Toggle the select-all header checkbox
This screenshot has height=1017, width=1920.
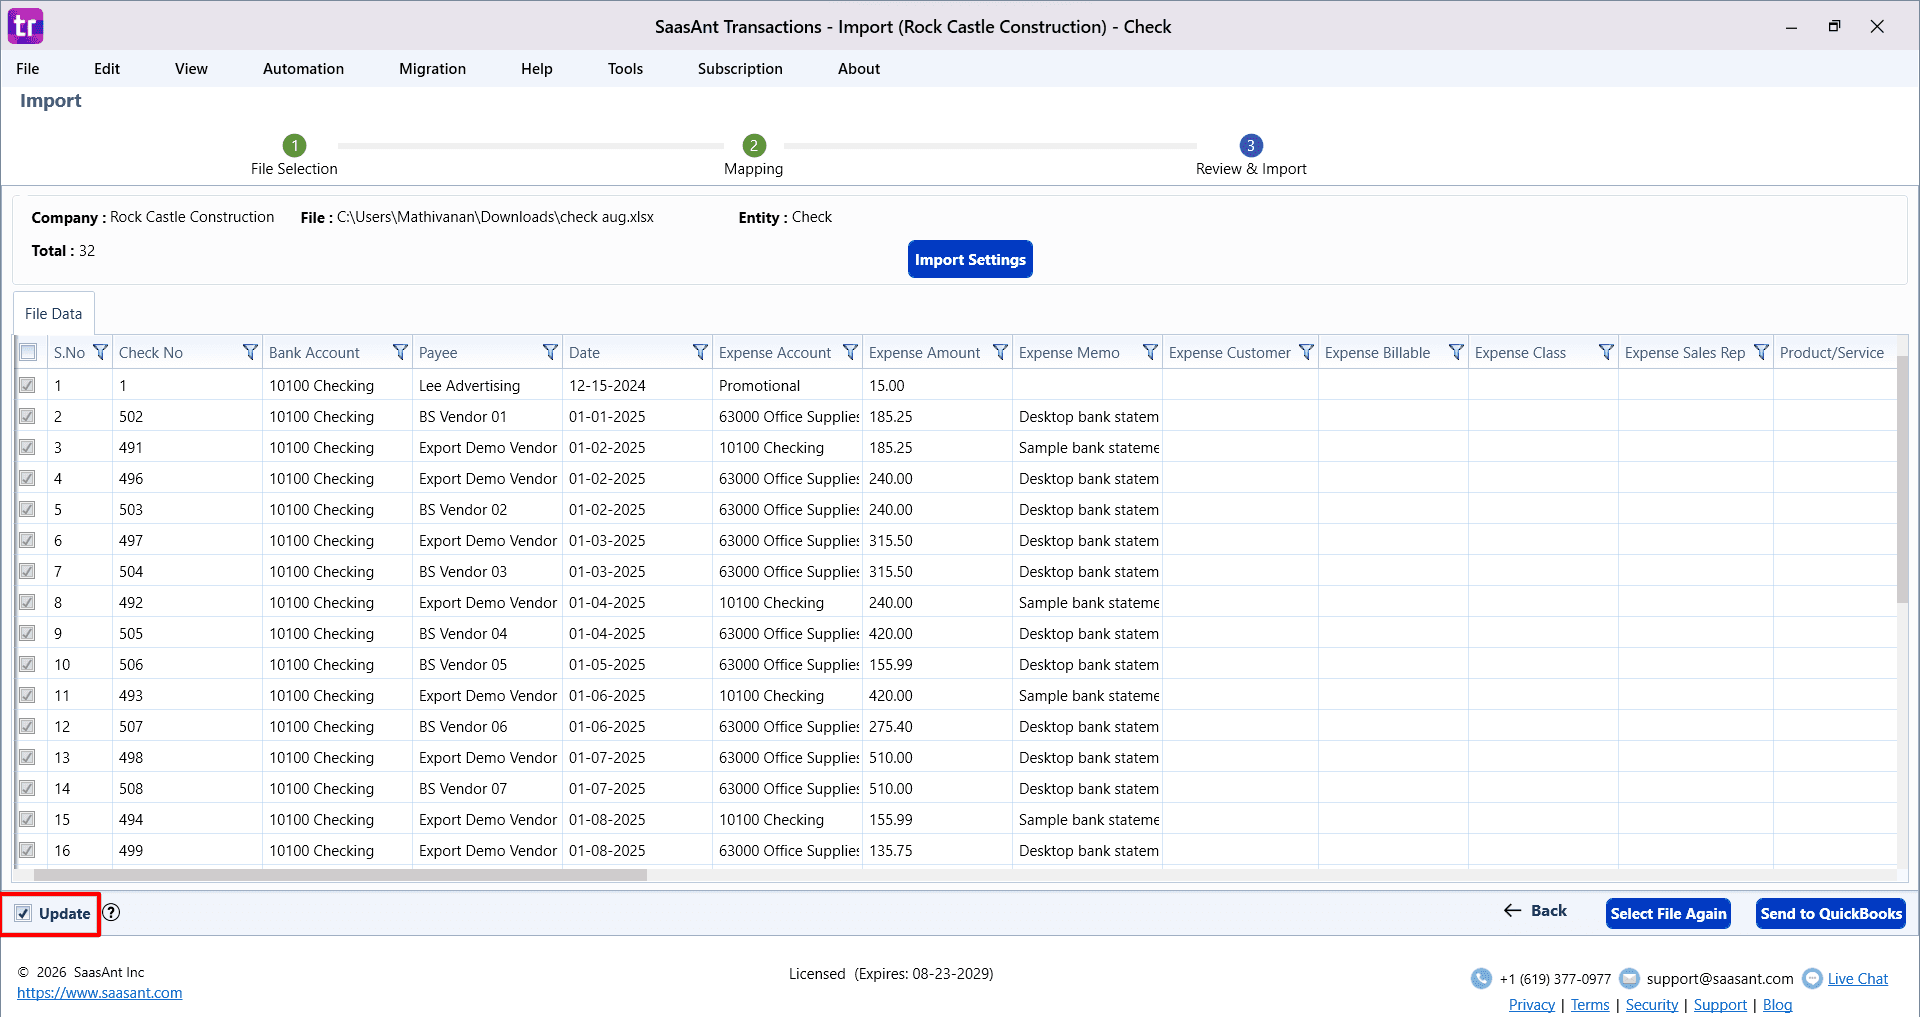(x=28, y=352)
